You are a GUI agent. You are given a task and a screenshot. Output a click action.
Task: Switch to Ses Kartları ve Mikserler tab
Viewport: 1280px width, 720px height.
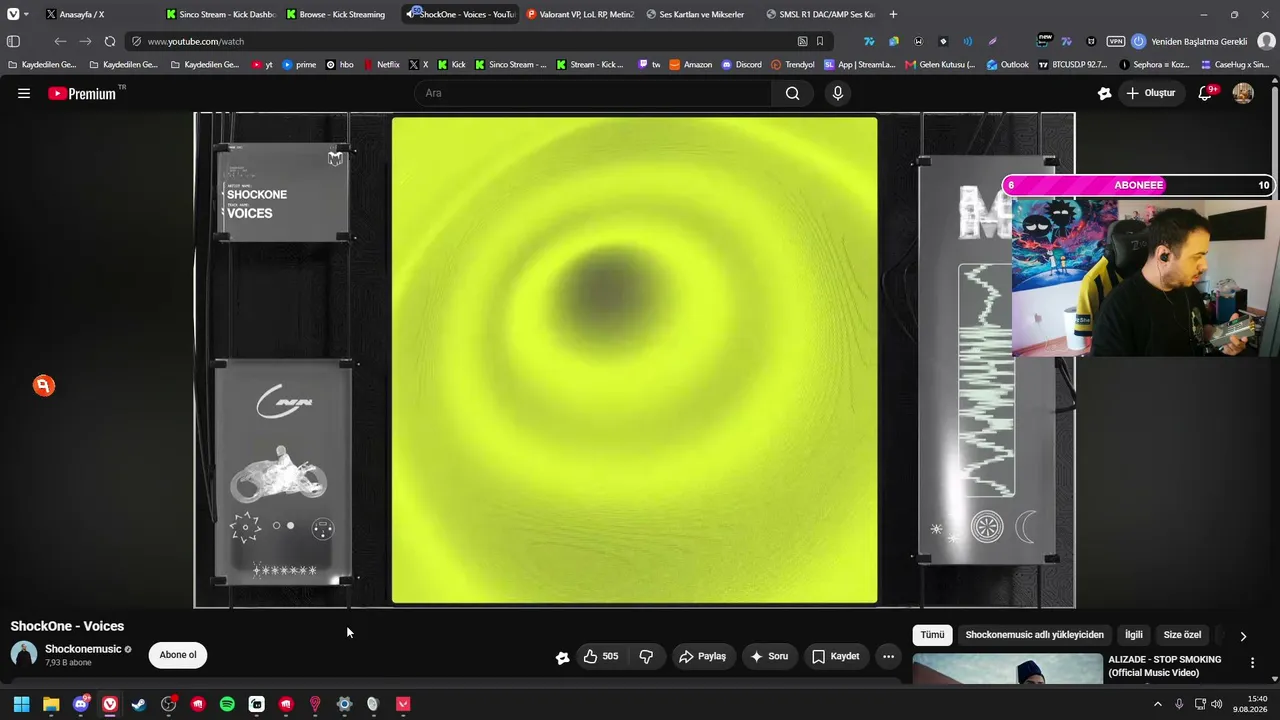pos(698,14)
